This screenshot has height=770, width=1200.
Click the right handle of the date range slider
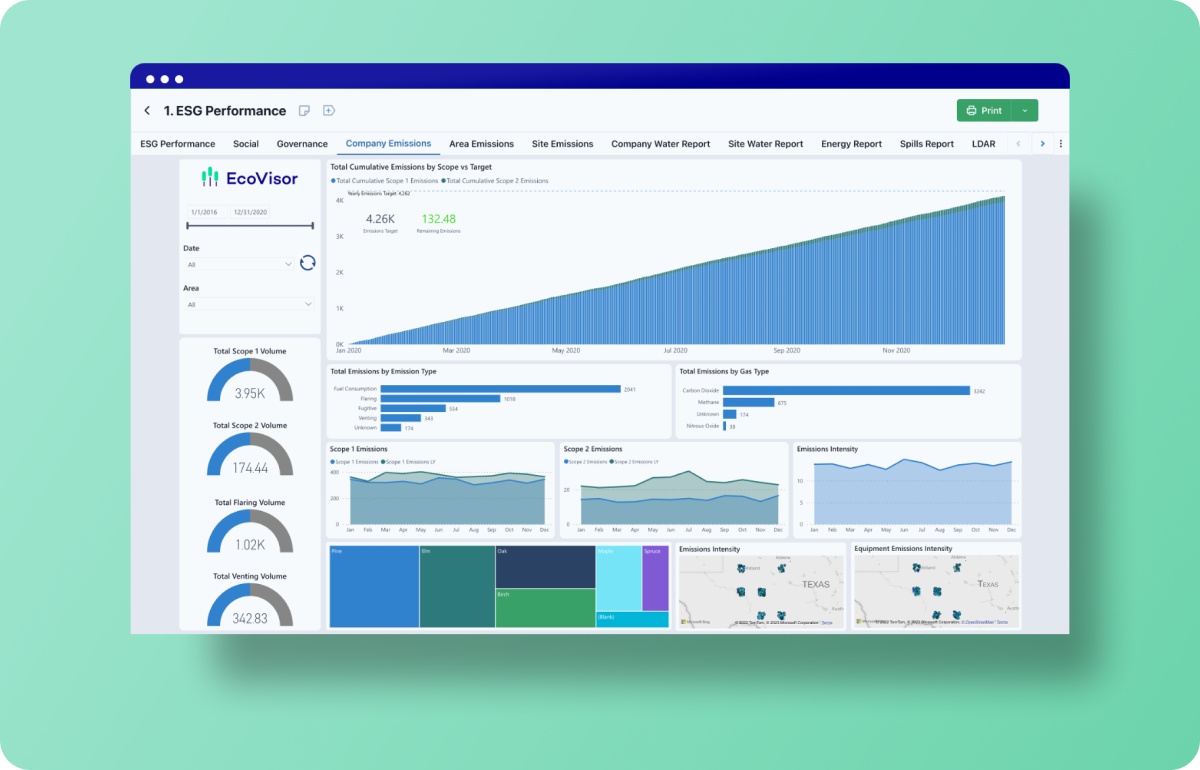pyautogui.click(x=312, y=226)
